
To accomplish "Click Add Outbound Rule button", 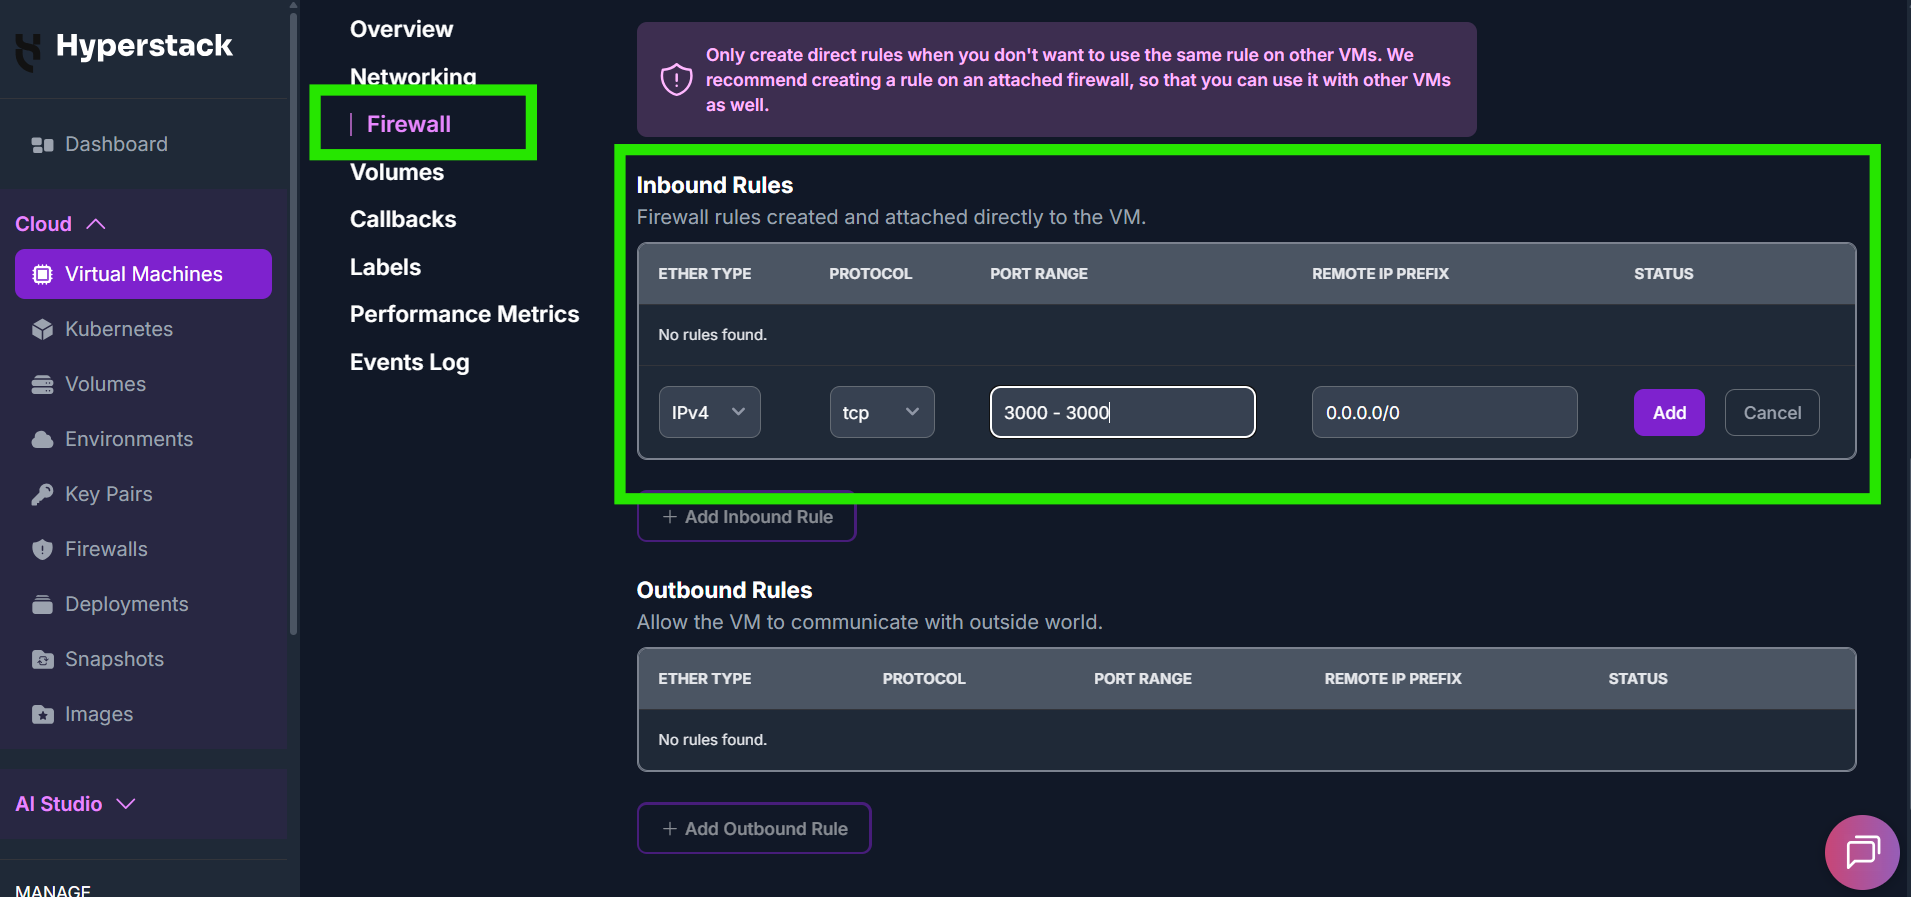I will pos(754,828).
